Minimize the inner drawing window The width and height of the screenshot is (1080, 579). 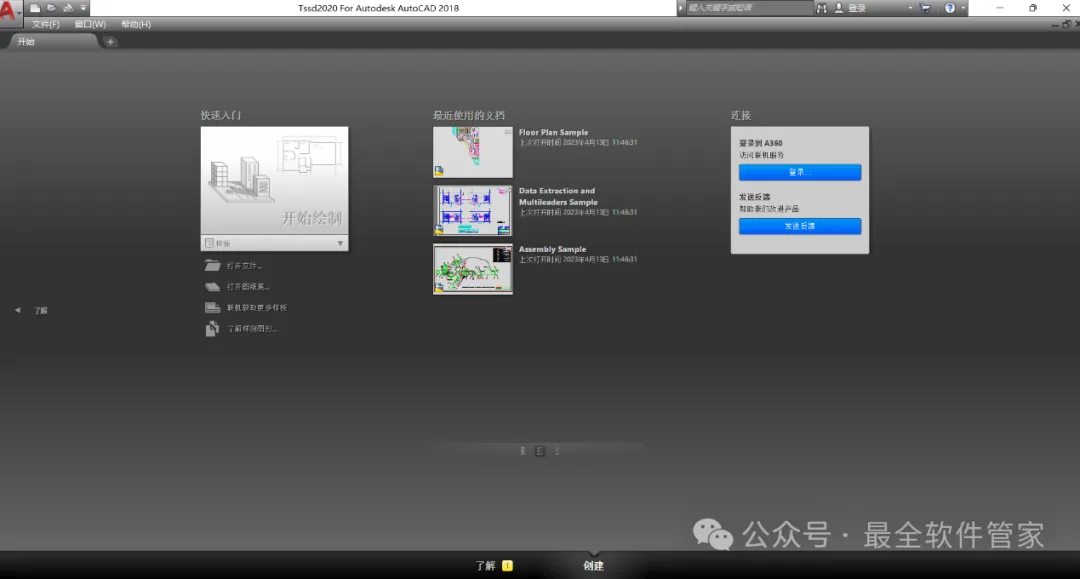point(1055,24)
